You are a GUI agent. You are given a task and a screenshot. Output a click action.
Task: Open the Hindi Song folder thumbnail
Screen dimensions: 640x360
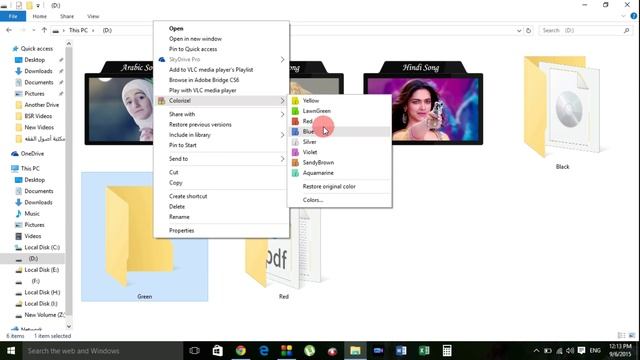click(x=423, y=103)
